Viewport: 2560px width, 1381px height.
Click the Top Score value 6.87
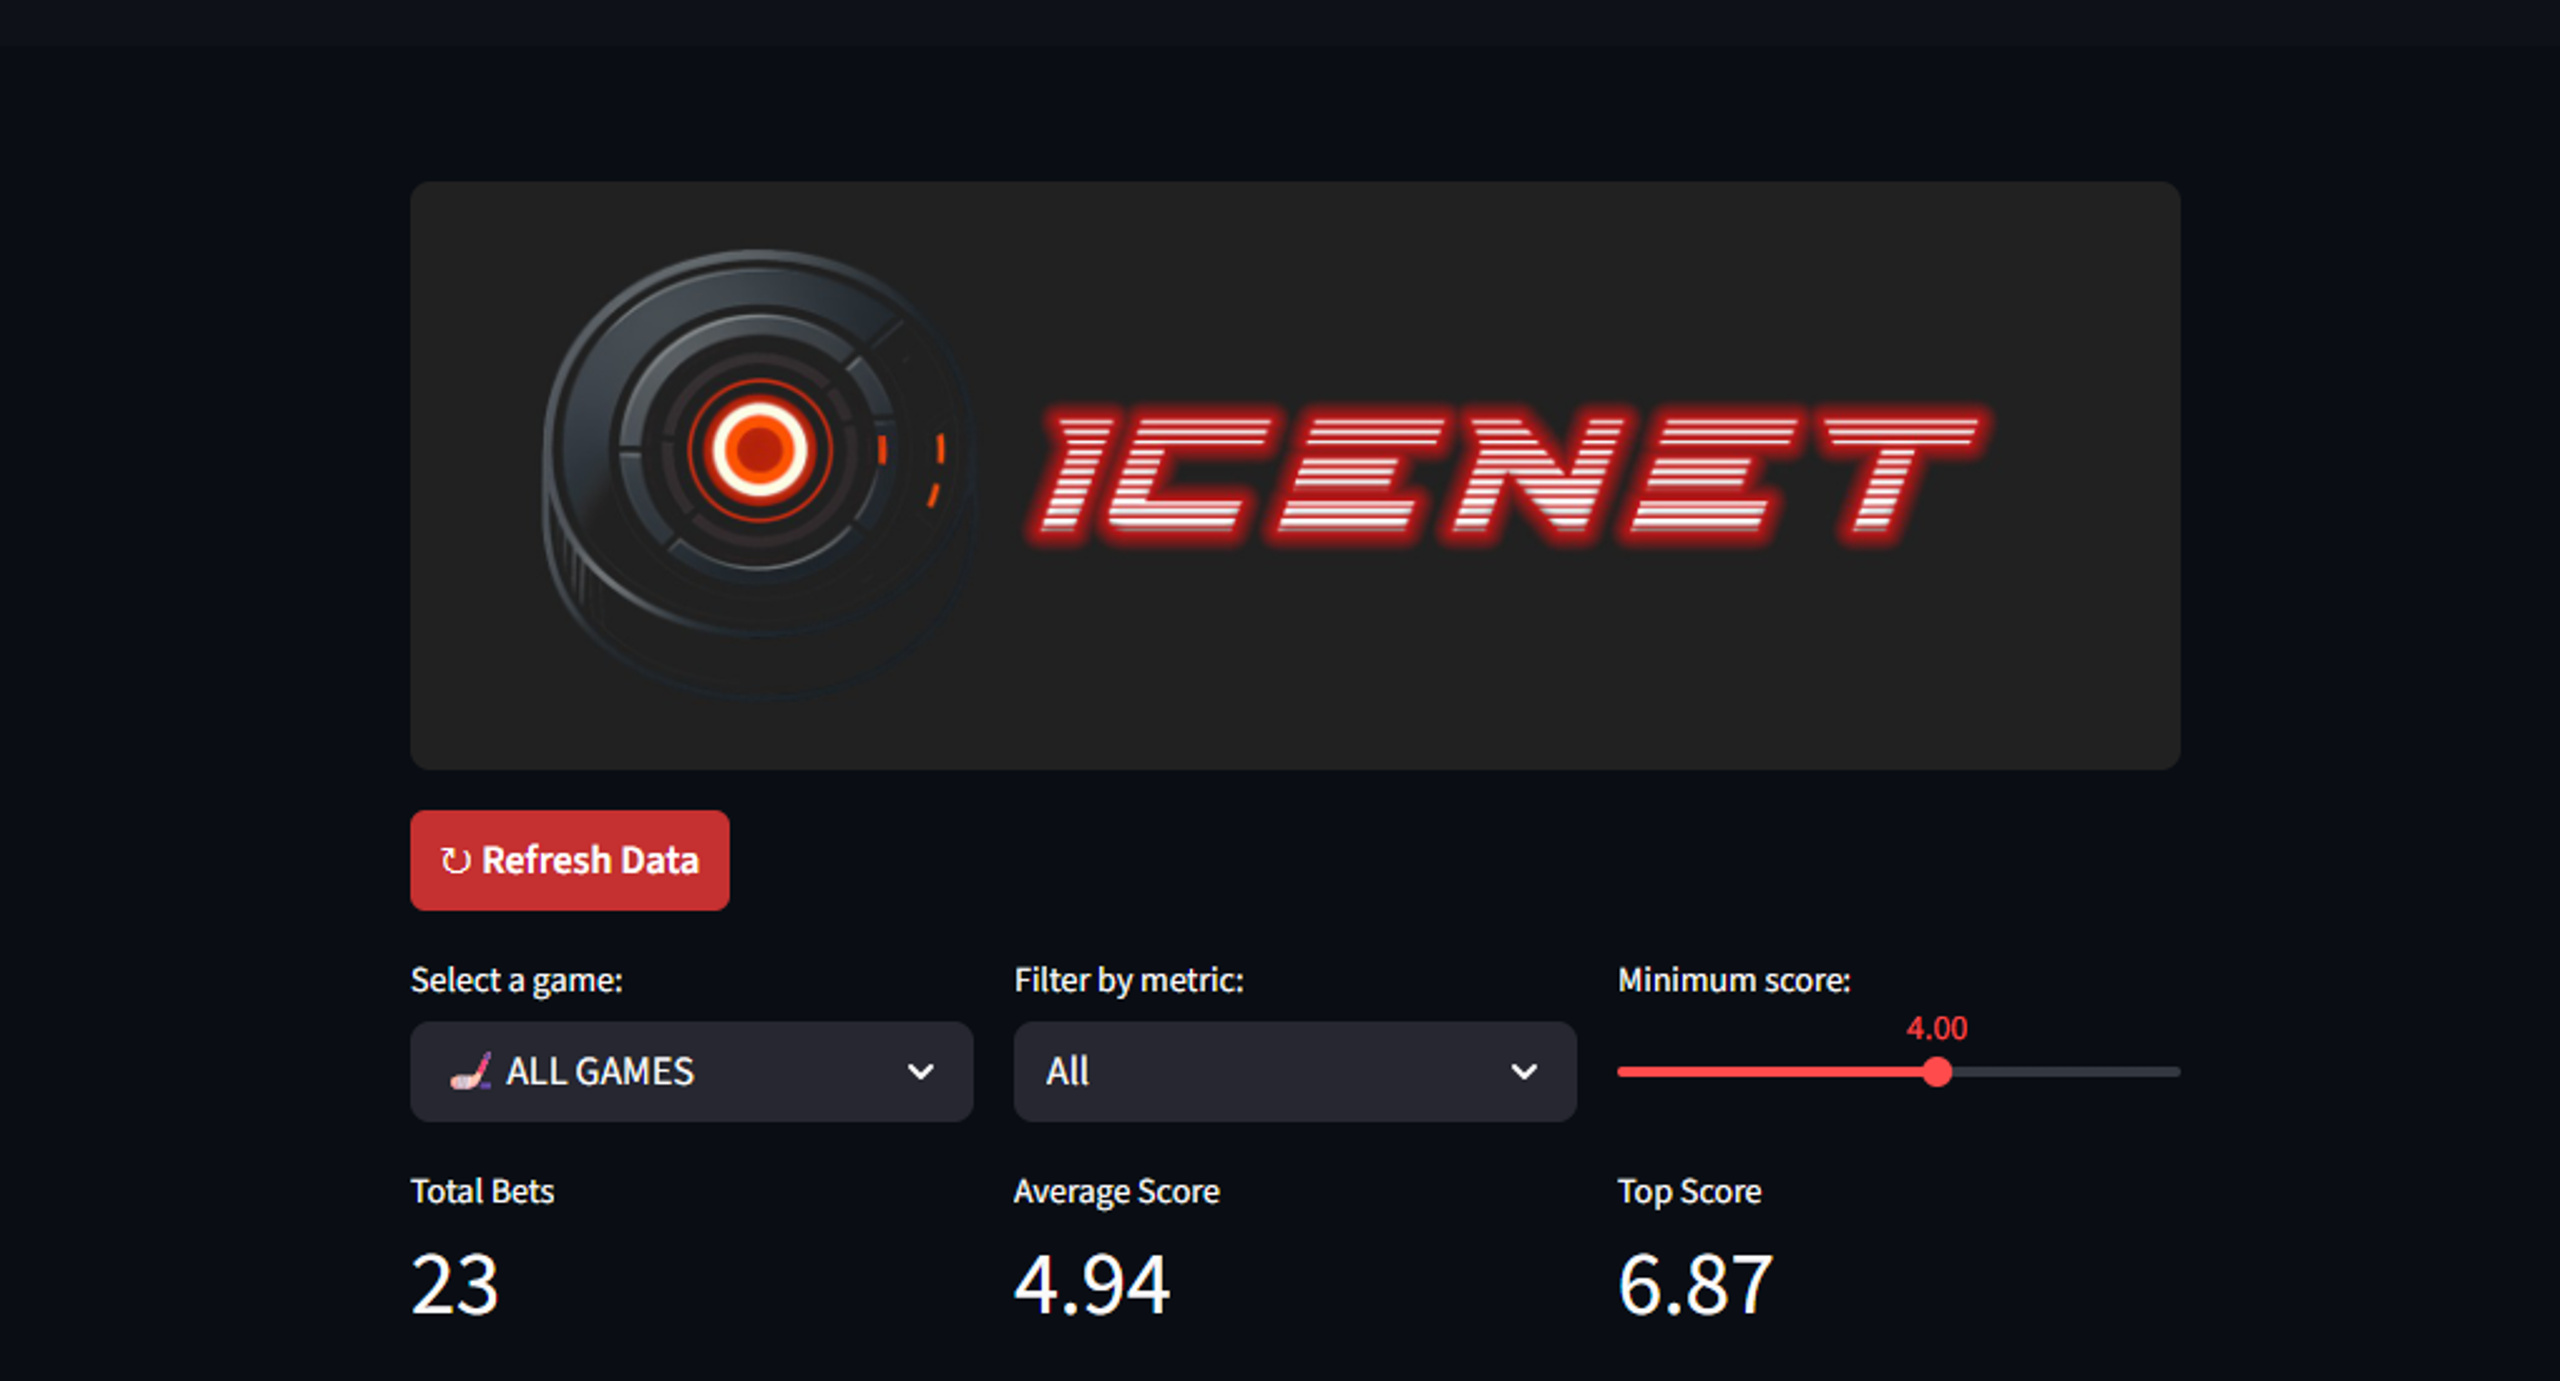[x=1696, y=1285]
